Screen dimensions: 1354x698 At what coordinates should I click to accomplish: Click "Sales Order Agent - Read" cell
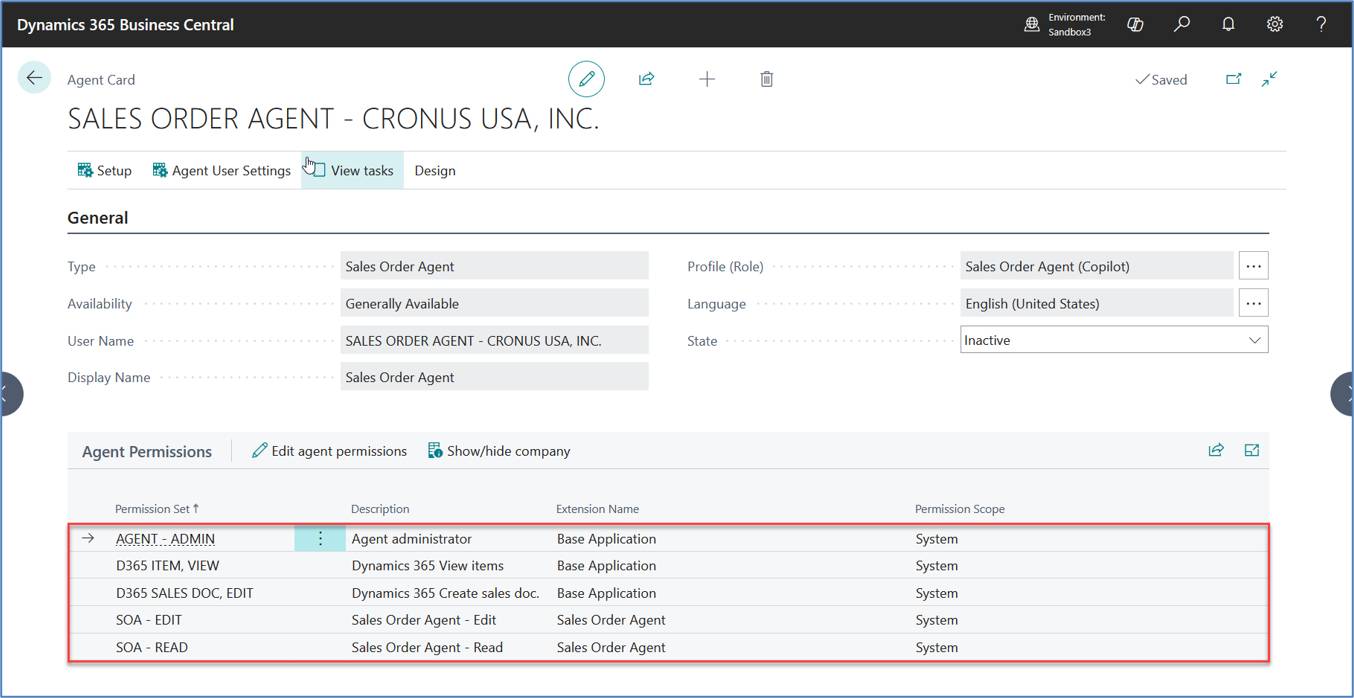click(x=427, y=647)
